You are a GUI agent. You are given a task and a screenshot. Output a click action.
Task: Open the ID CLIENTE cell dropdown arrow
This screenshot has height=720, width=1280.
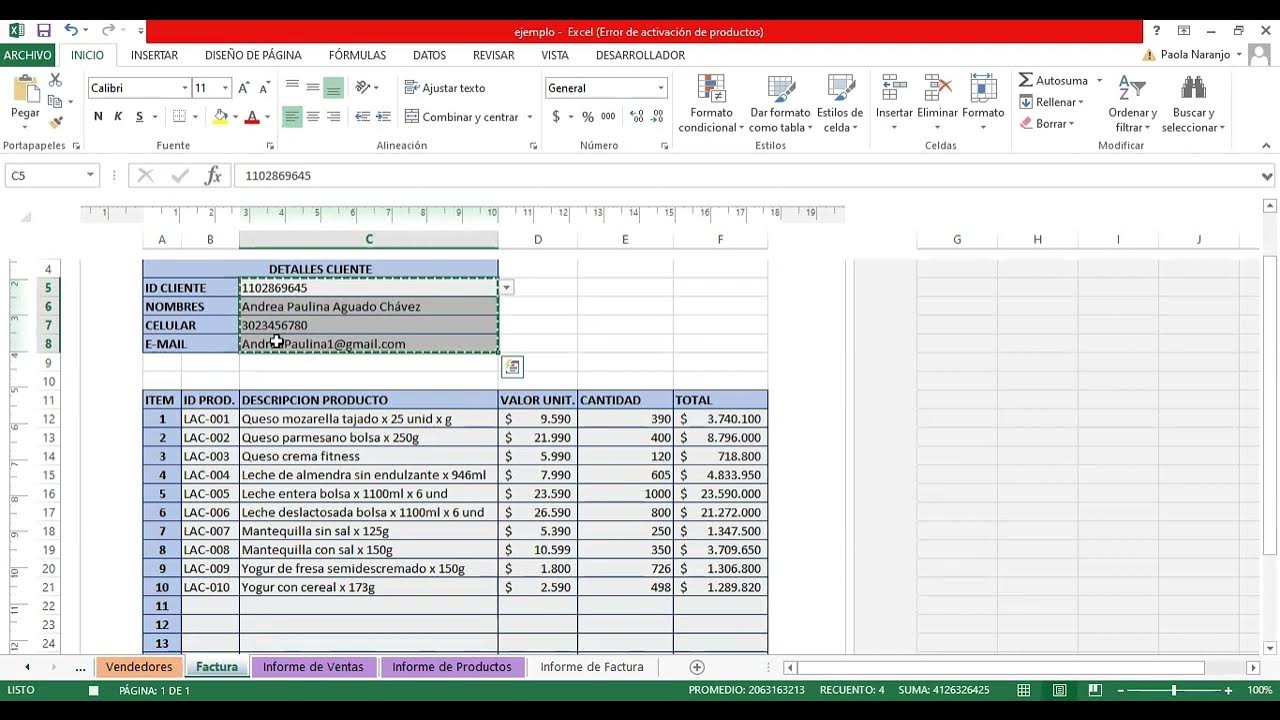pos(507,288)
